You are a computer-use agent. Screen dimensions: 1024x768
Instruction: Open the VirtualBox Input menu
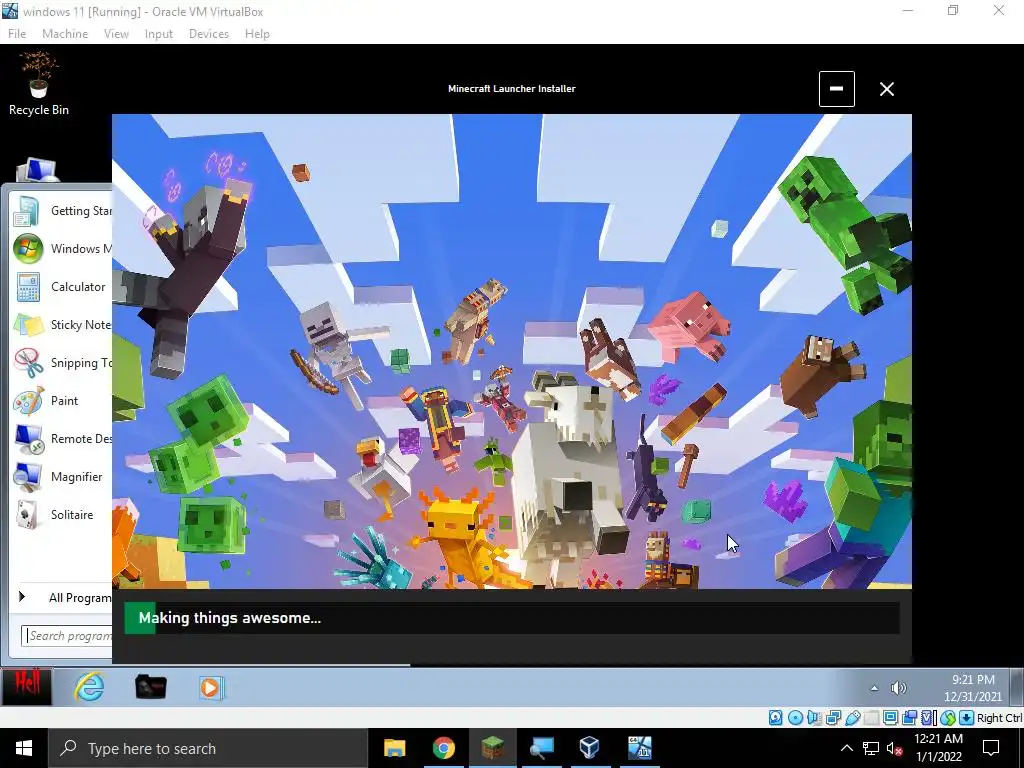(159, 33)
